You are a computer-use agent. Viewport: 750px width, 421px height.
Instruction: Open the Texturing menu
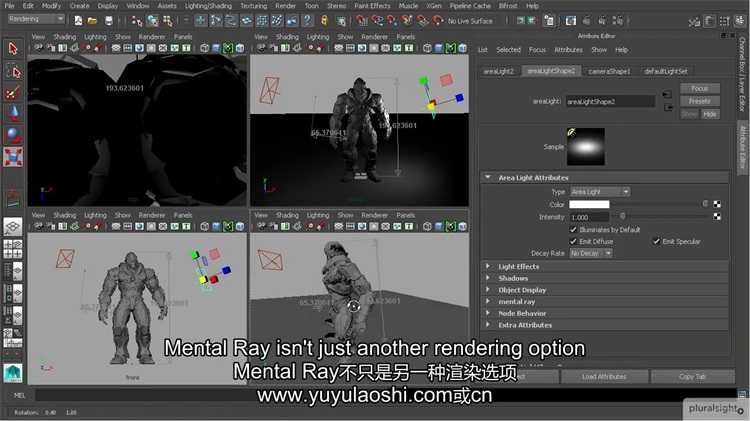(x=254, y=6)
